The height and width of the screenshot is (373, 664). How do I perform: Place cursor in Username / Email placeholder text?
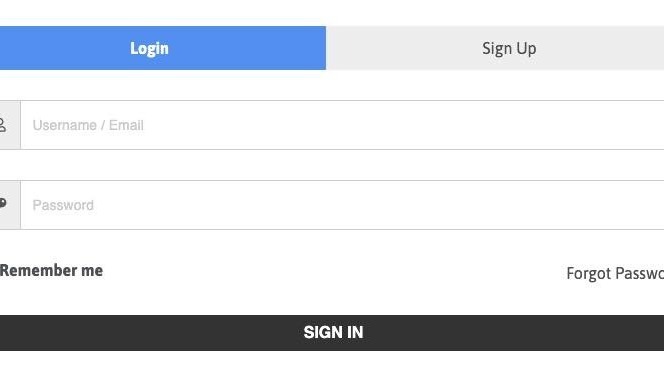88,125
